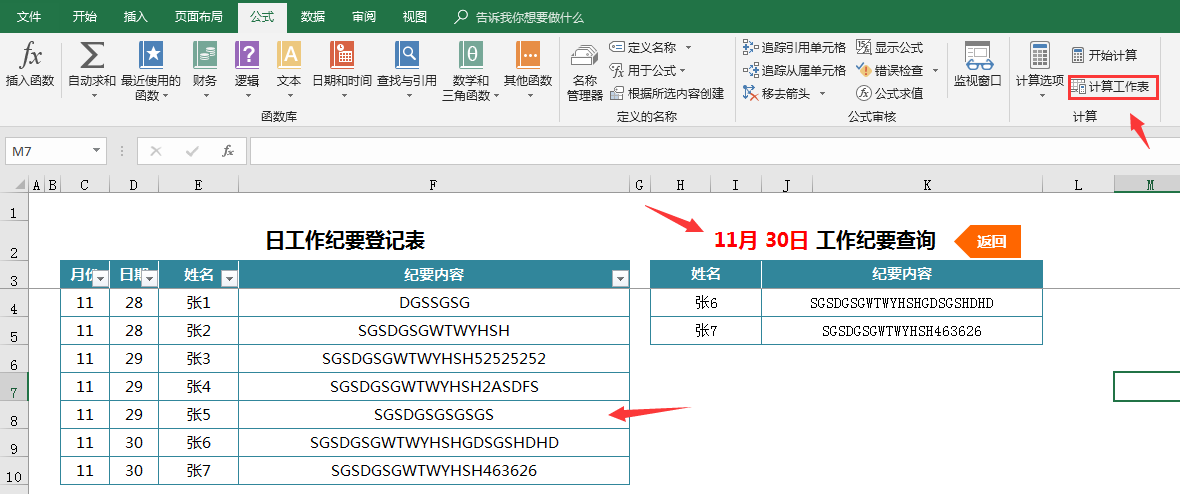This screenshot has width=1180, height=494.
Task: Open Calculation Options (计算选项)
Action: tap(1039, 70)
